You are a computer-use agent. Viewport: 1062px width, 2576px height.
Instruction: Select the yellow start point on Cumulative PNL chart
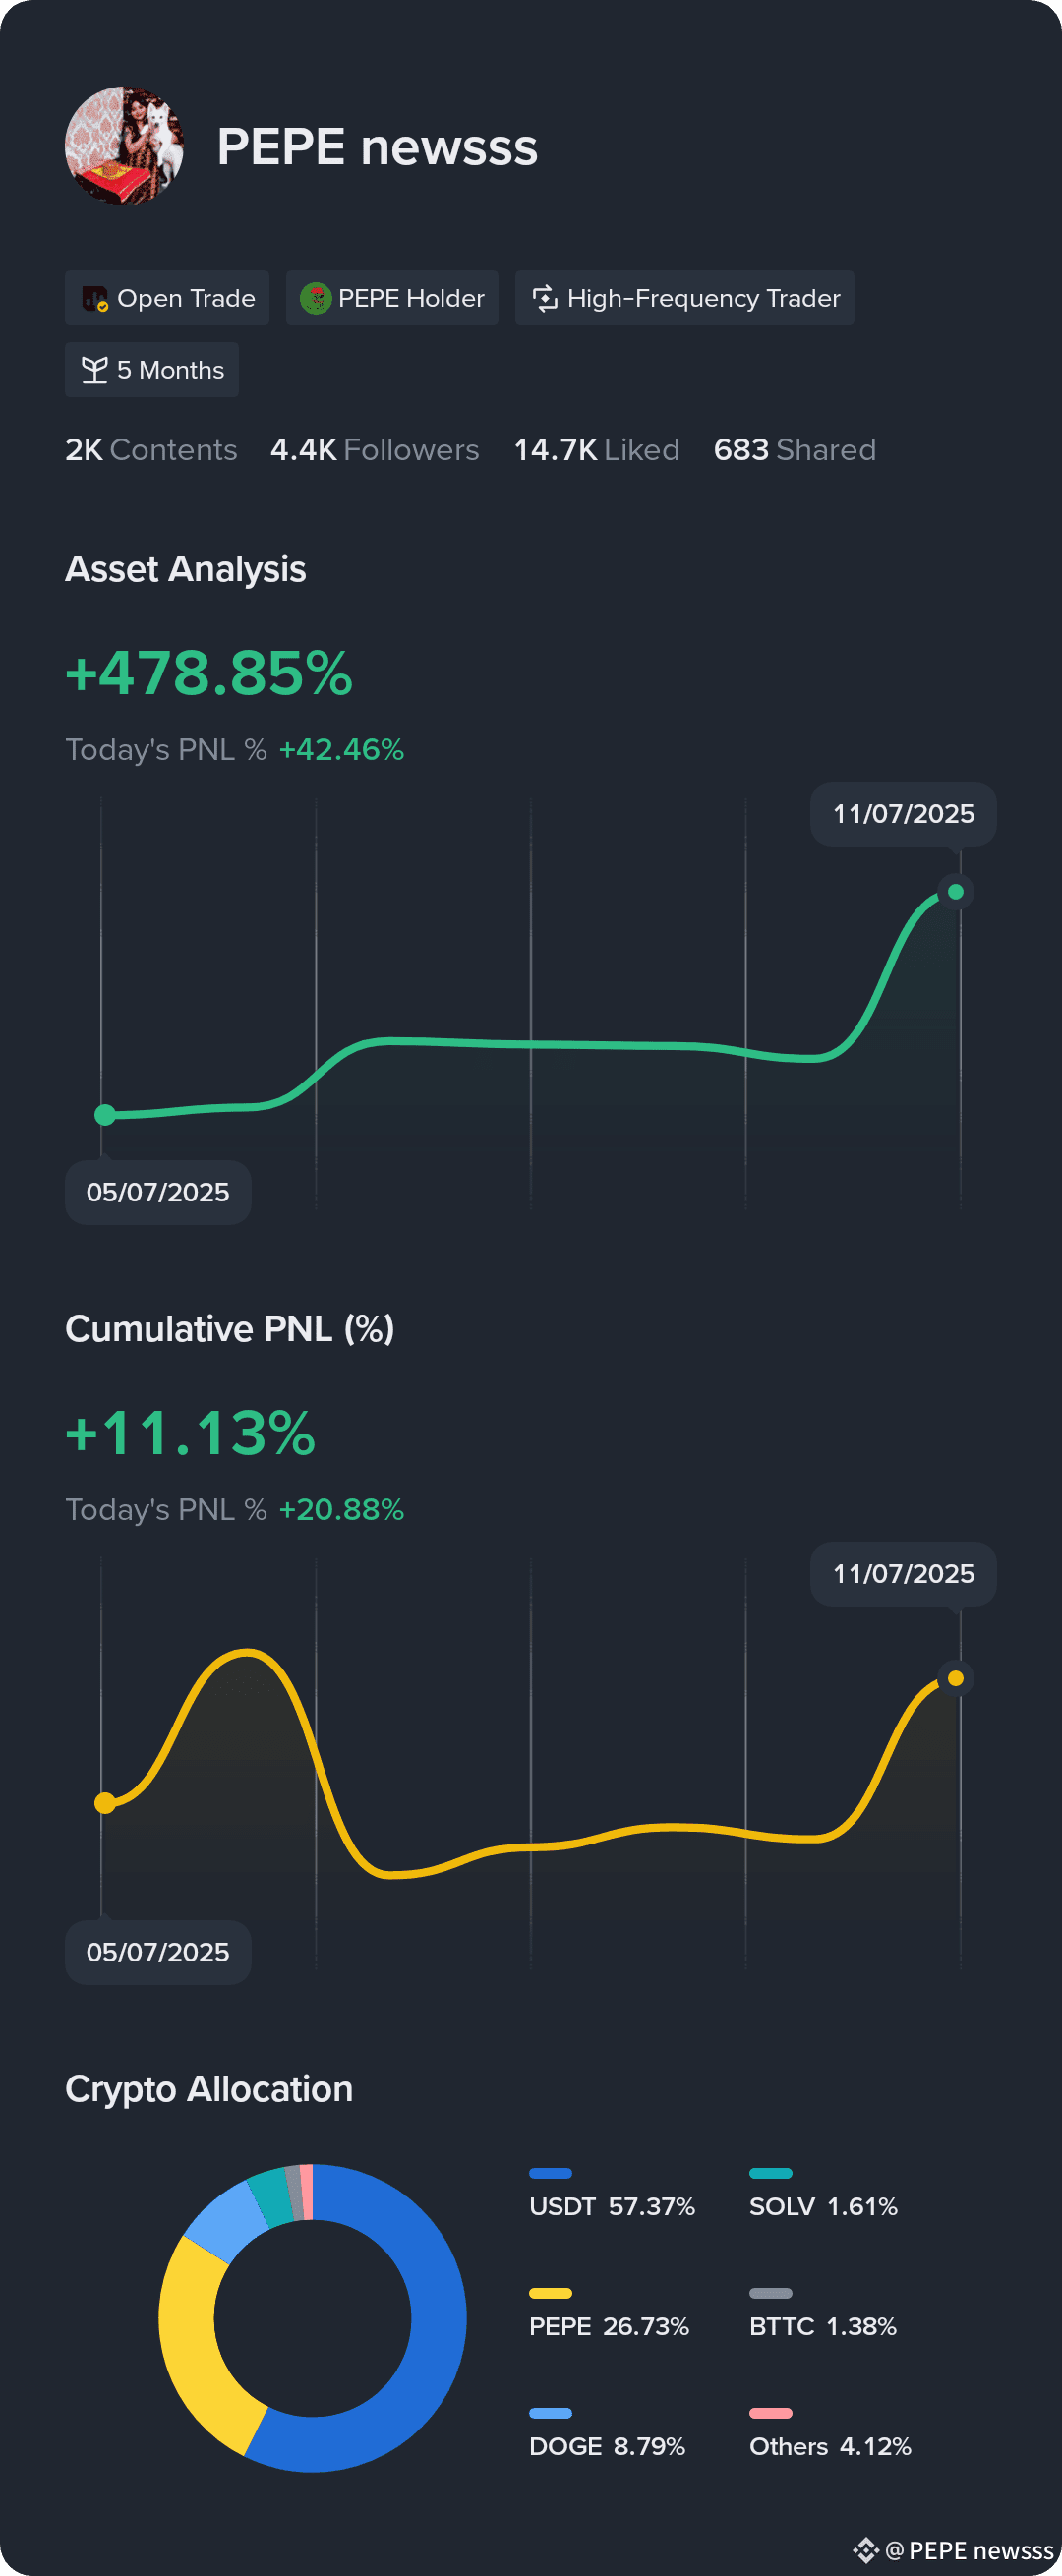point(105,1803)
